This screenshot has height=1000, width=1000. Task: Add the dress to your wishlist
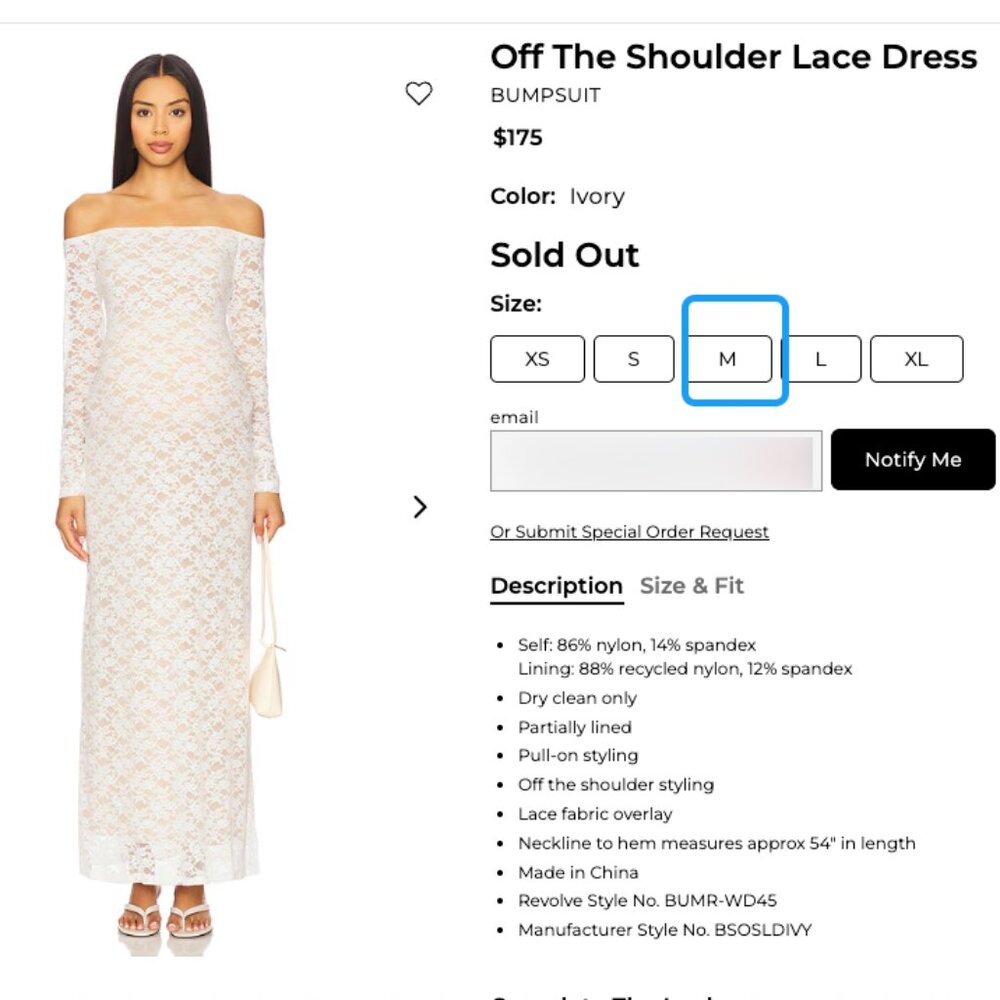(x=419, y=92)
